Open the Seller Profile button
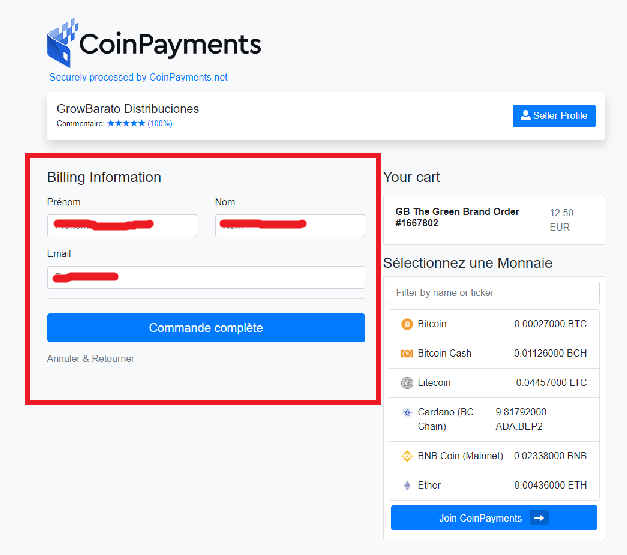This screenshot has width=627, height=555. pyautogui.click(x=554, y=116)
